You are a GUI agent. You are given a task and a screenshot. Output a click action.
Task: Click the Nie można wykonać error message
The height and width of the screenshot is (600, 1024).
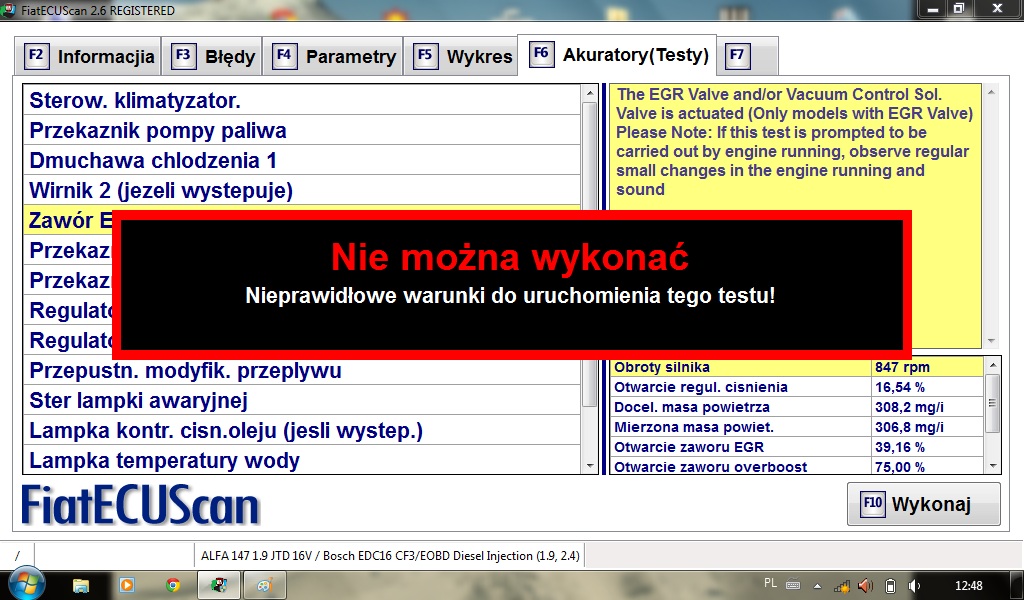(510, 257)
